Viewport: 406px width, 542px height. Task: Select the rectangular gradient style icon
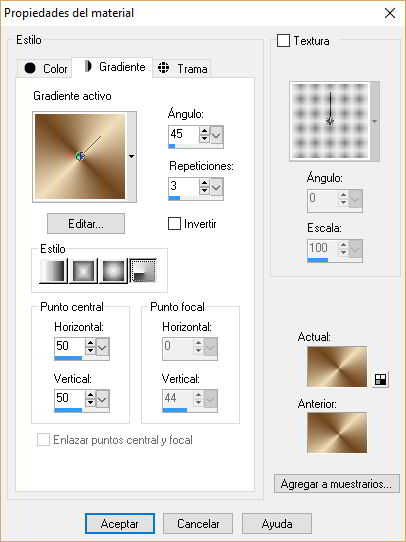(83, 271)
